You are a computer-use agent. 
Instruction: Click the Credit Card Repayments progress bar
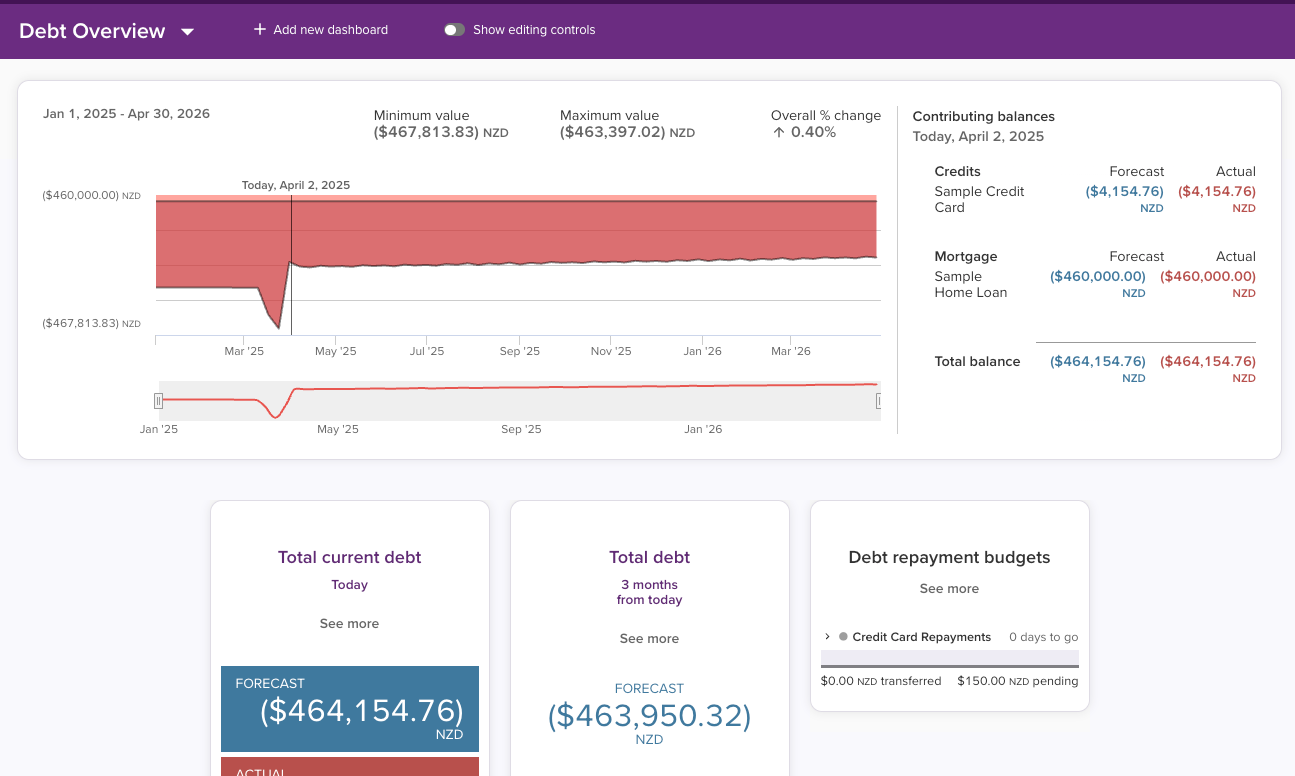(x=949, y=659)
